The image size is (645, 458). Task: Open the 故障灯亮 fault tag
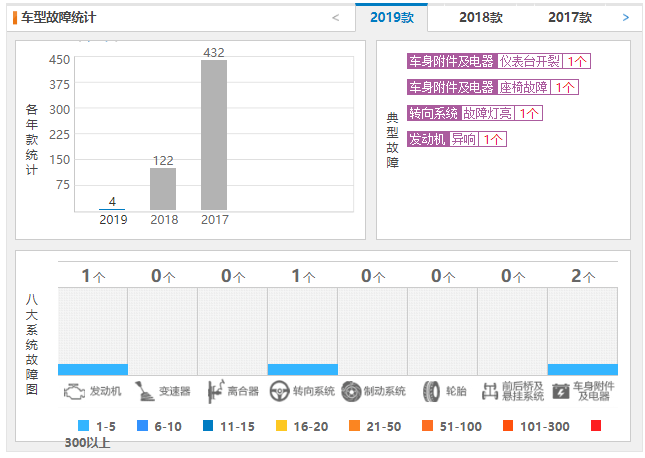pyautogui.click(x=487, y=113)
